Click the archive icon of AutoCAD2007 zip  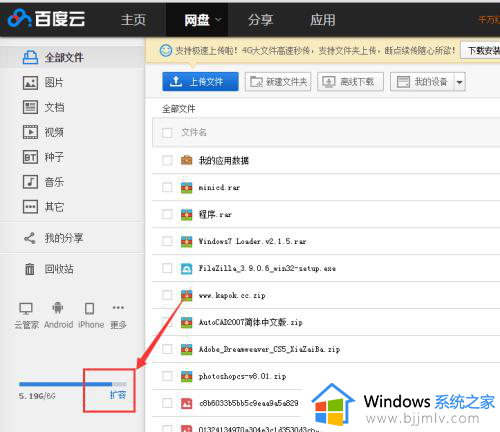[x=187, y=322]
